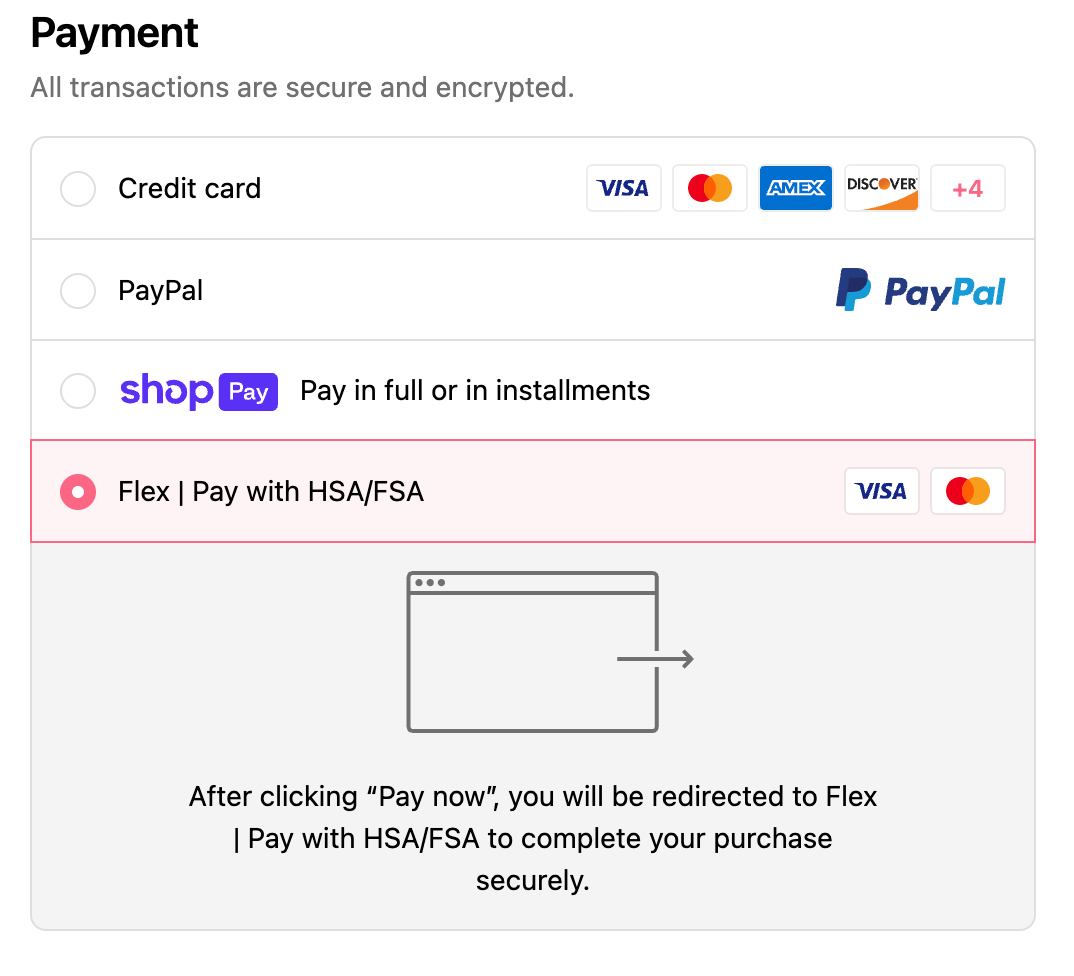Expand the Flex HSA/FSA payment section
Viewport: 1074px width, 976px height.
click(77, 492)
